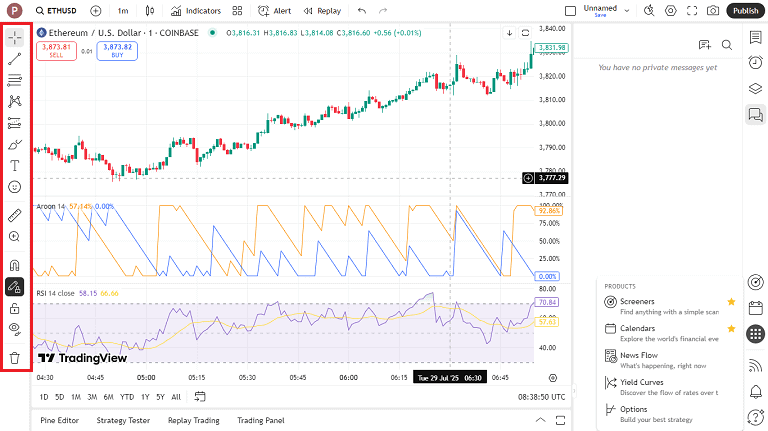Click the Publish button
The image size is (768, 431).
(x=744, y=11)
